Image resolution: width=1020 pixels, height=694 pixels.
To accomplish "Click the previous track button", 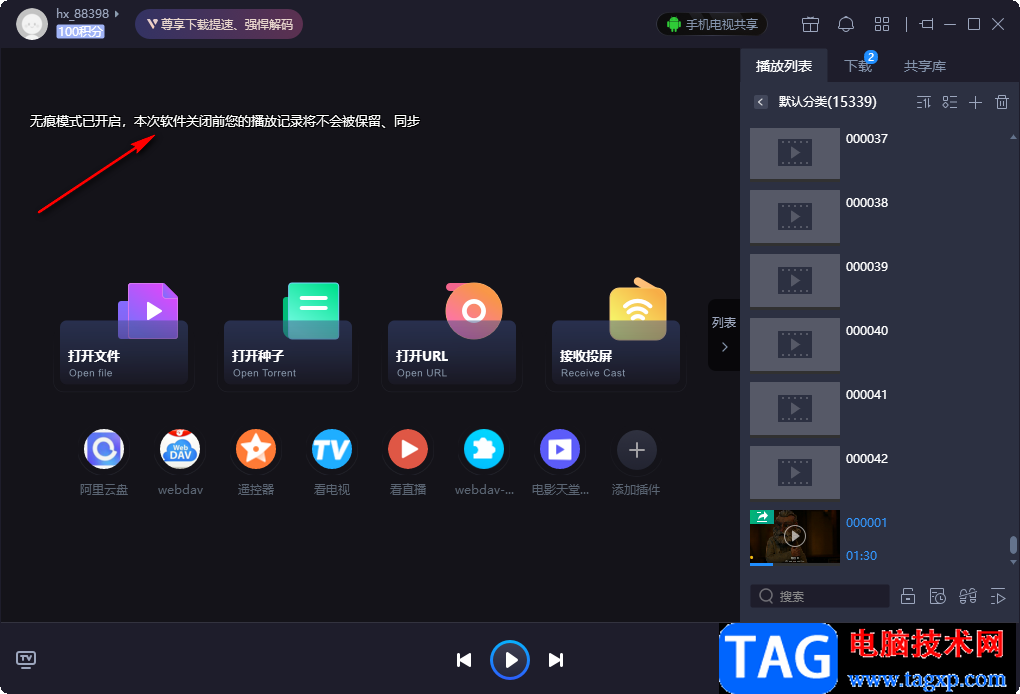I will (464, 660).
